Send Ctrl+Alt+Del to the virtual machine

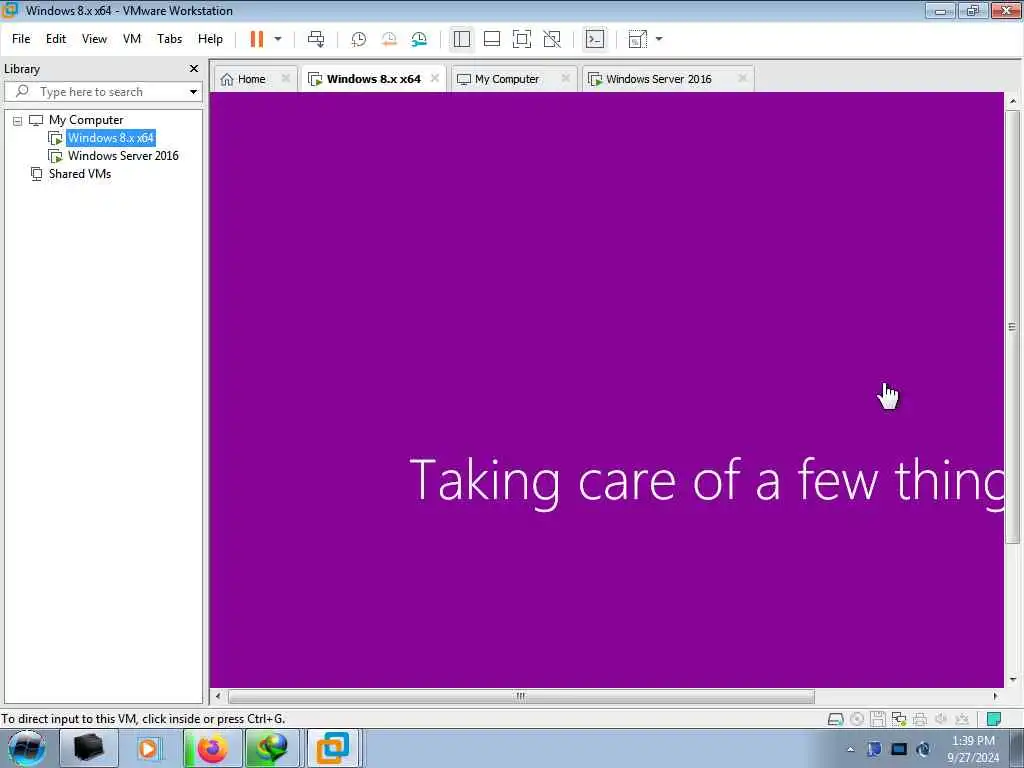(316, 39)
